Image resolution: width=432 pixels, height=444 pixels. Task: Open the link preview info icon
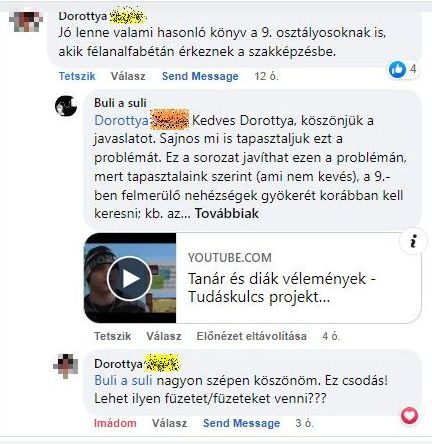(x=413, y=241)
